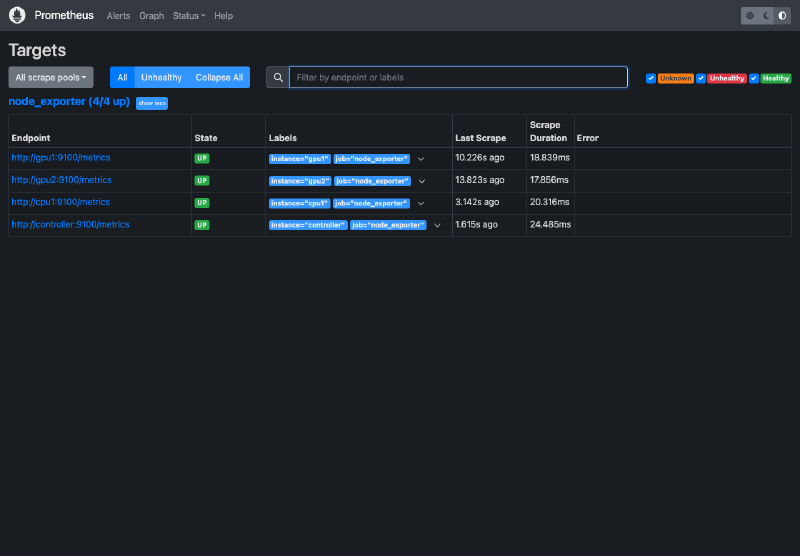Go to Prometheus home title
This screenshot has height=556, width=800.
tap(64, 15)
